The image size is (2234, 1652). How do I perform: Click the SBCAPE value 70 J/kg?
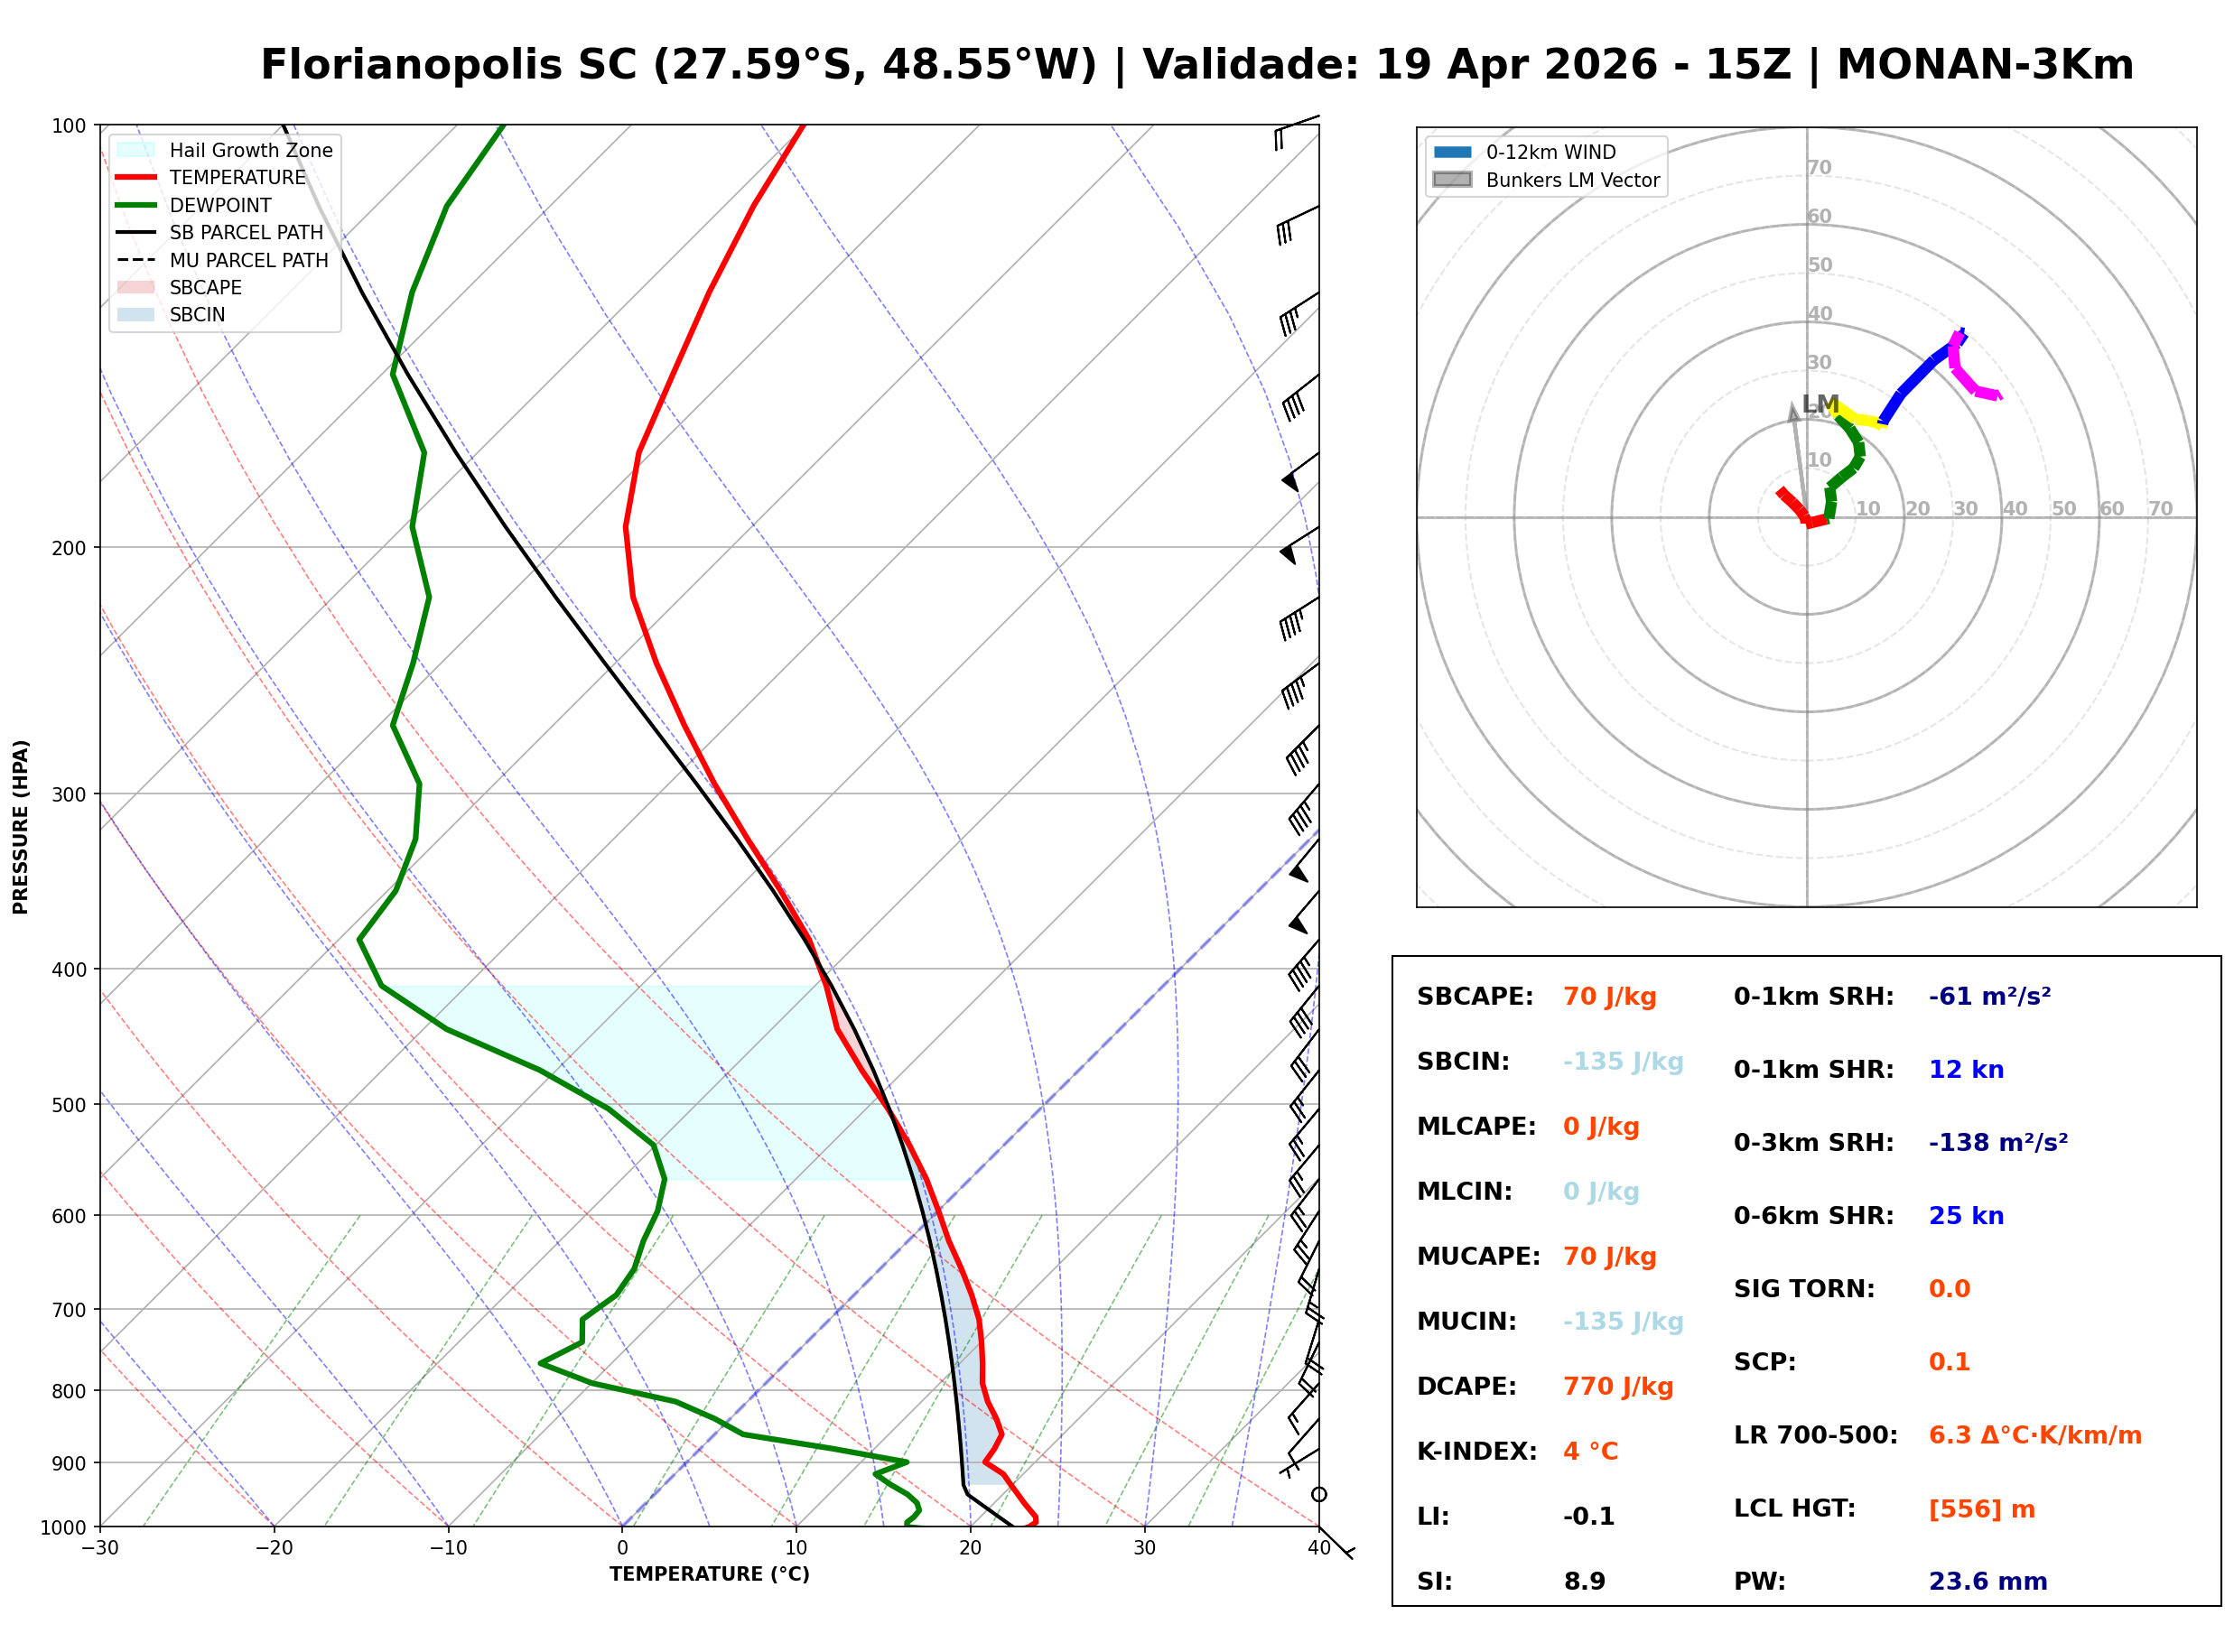click(1609, 997)
